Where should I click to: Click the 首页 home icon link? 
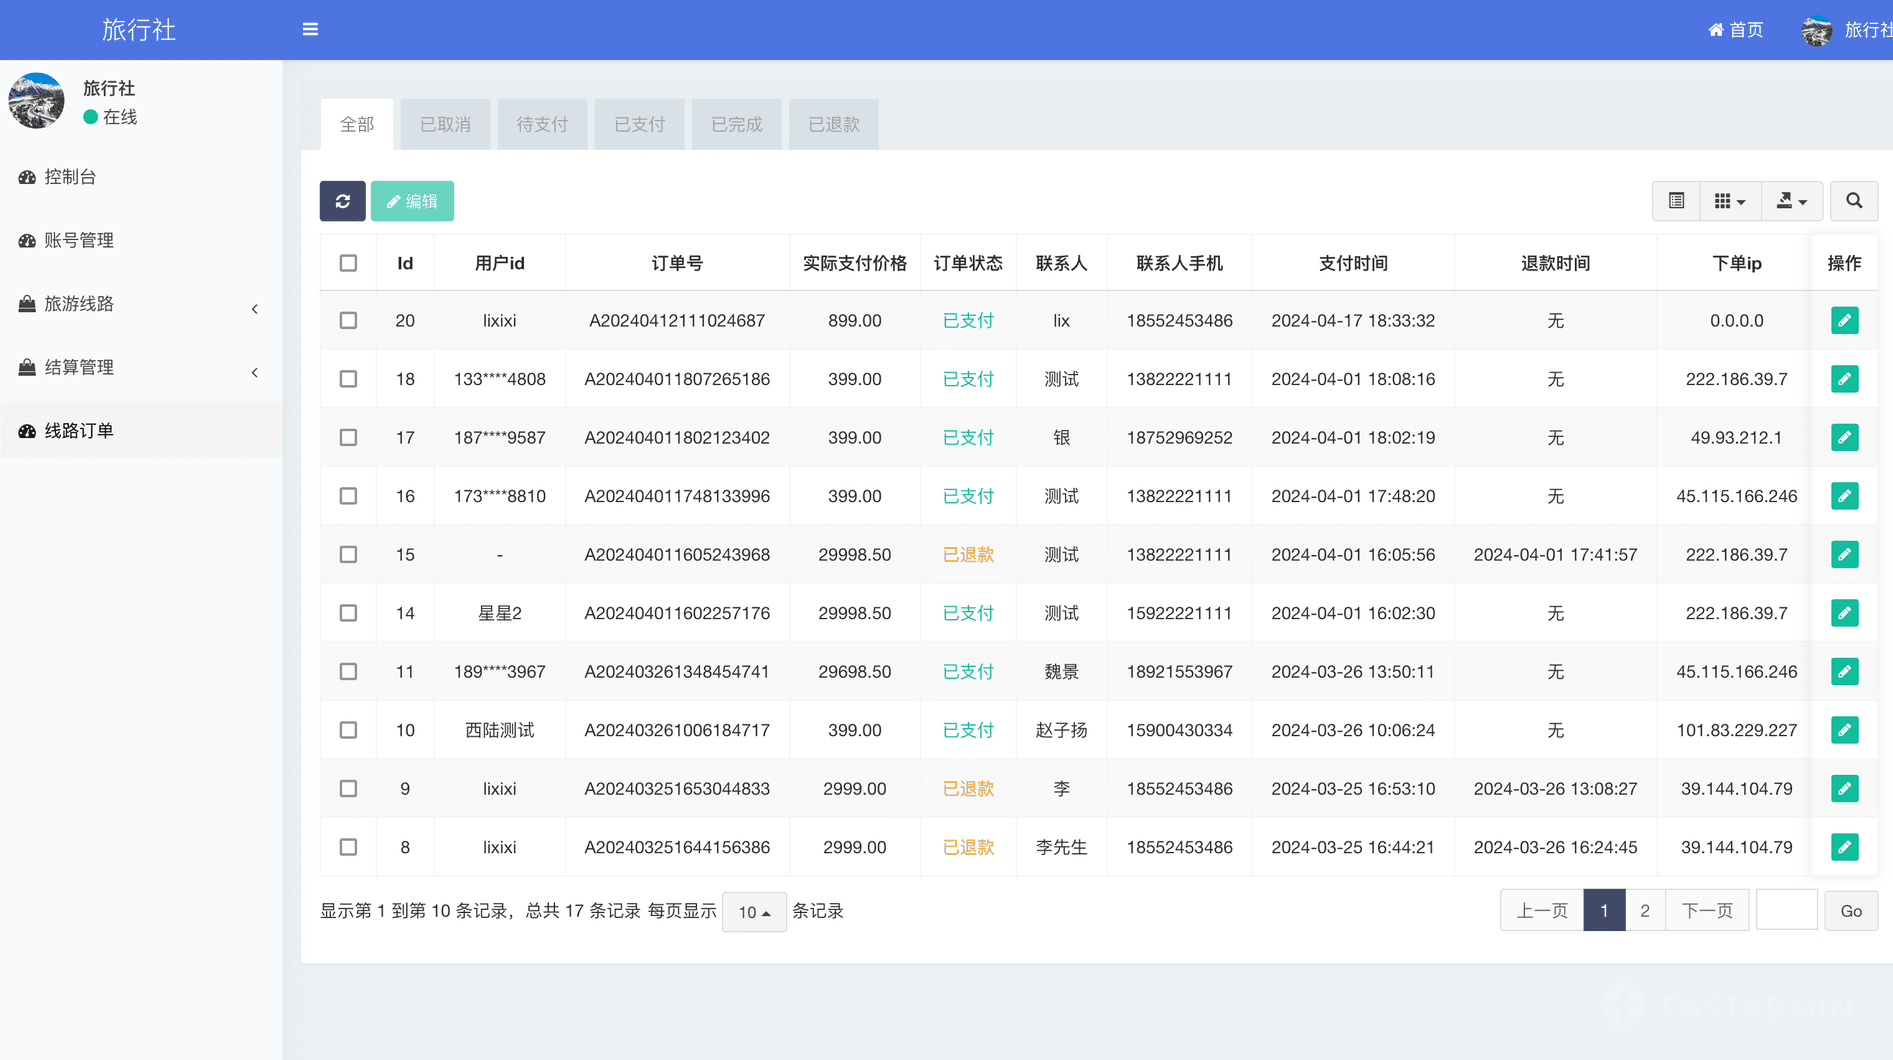click(1735, 30)
